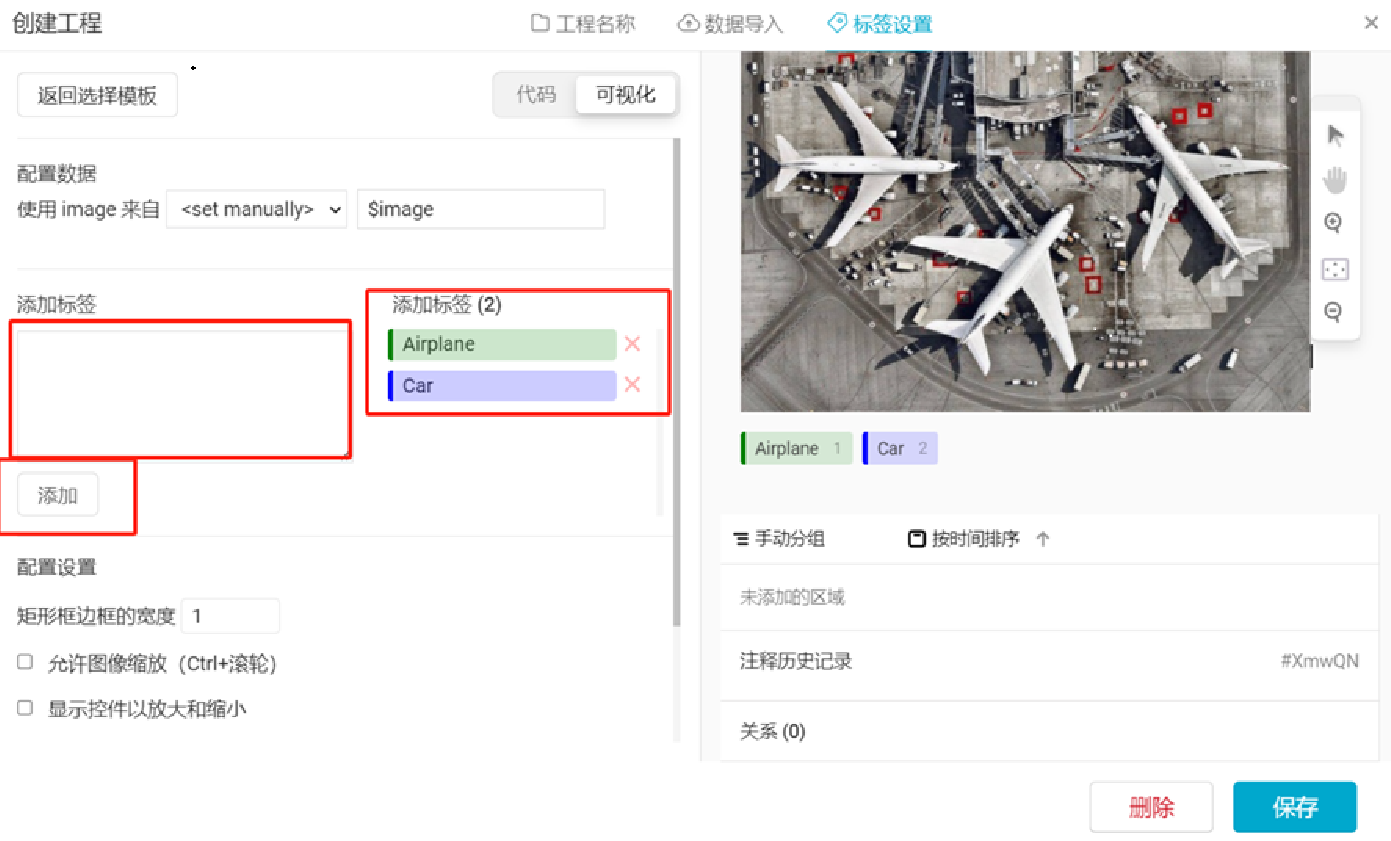
Task: Switch to the 代码 code view
Action: pyautogui.click(x=536, y=95)
